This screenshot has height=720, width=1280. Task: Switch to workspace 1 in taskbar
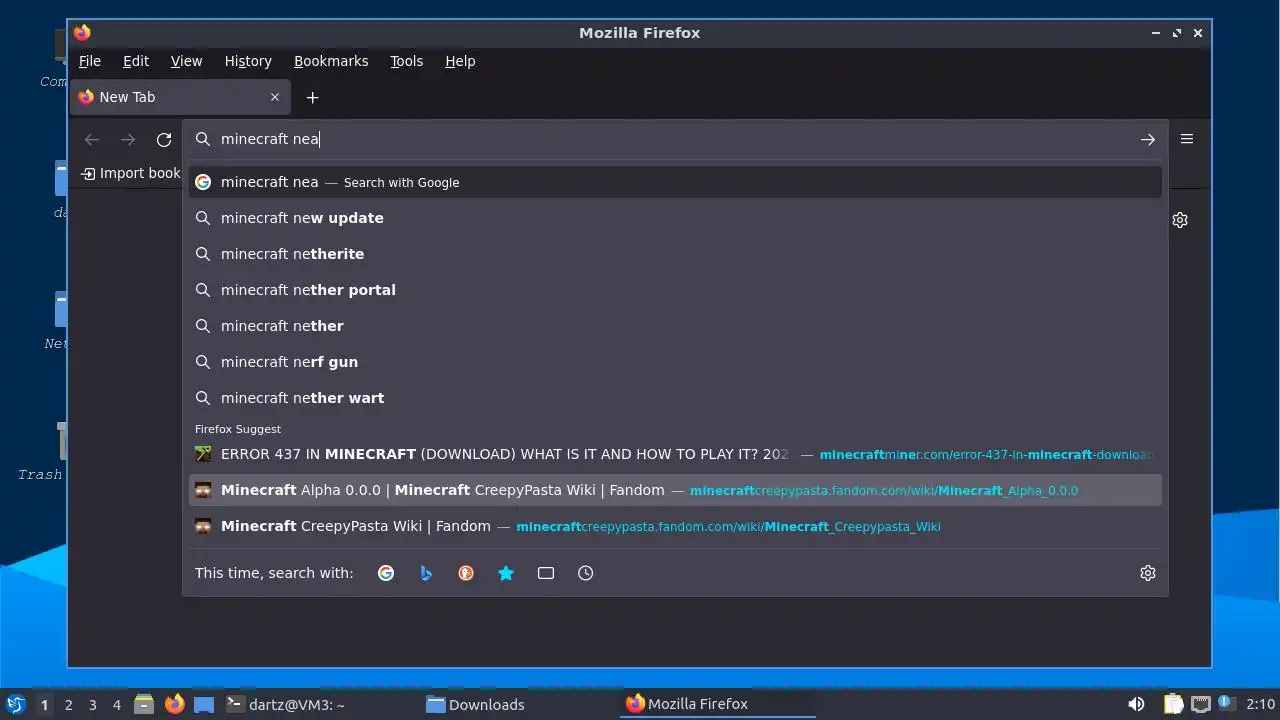coord(44,705)
